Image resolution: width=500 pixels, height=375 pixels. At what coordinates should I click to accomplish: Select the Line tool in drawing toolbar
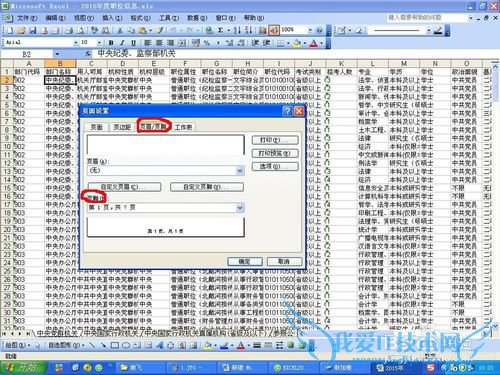(93, 345)
